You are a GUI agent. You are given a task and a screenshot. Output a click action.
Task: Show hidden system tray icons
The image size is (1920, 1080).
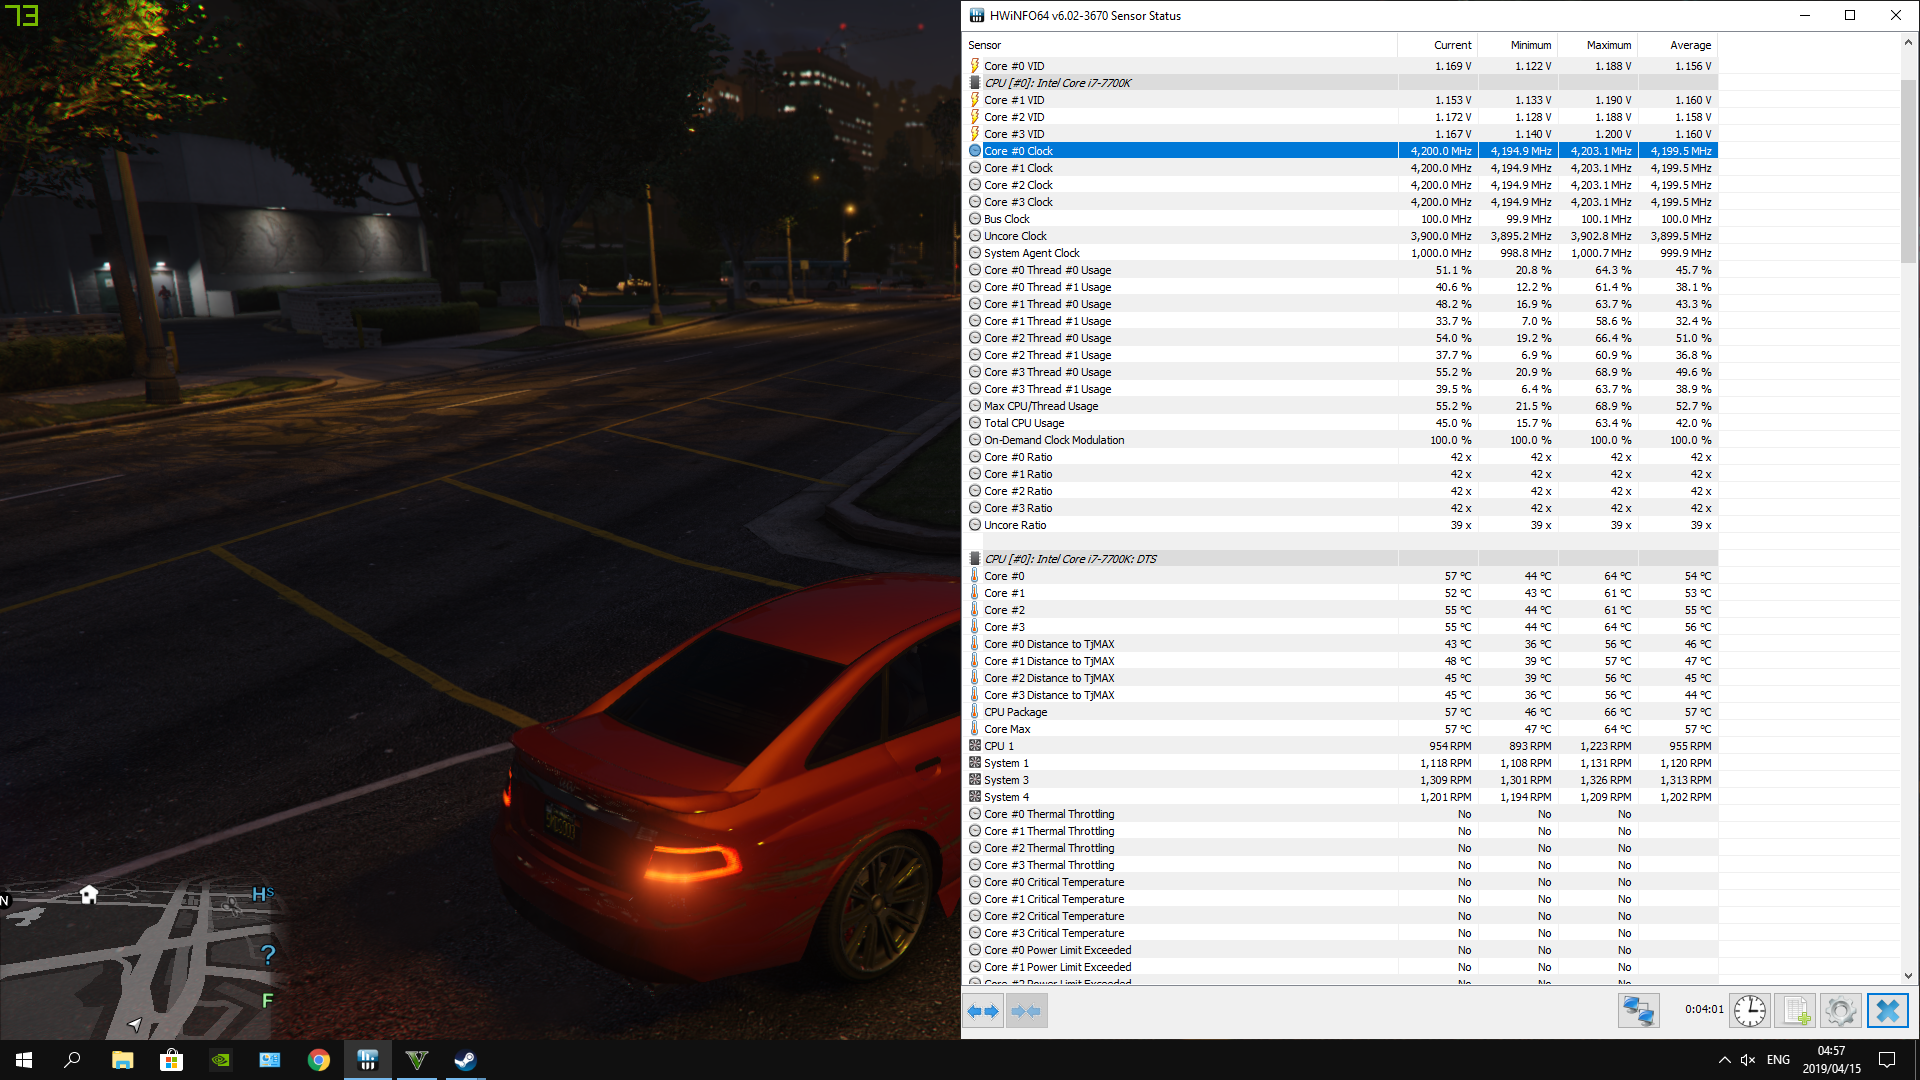click(1724, 1060)
